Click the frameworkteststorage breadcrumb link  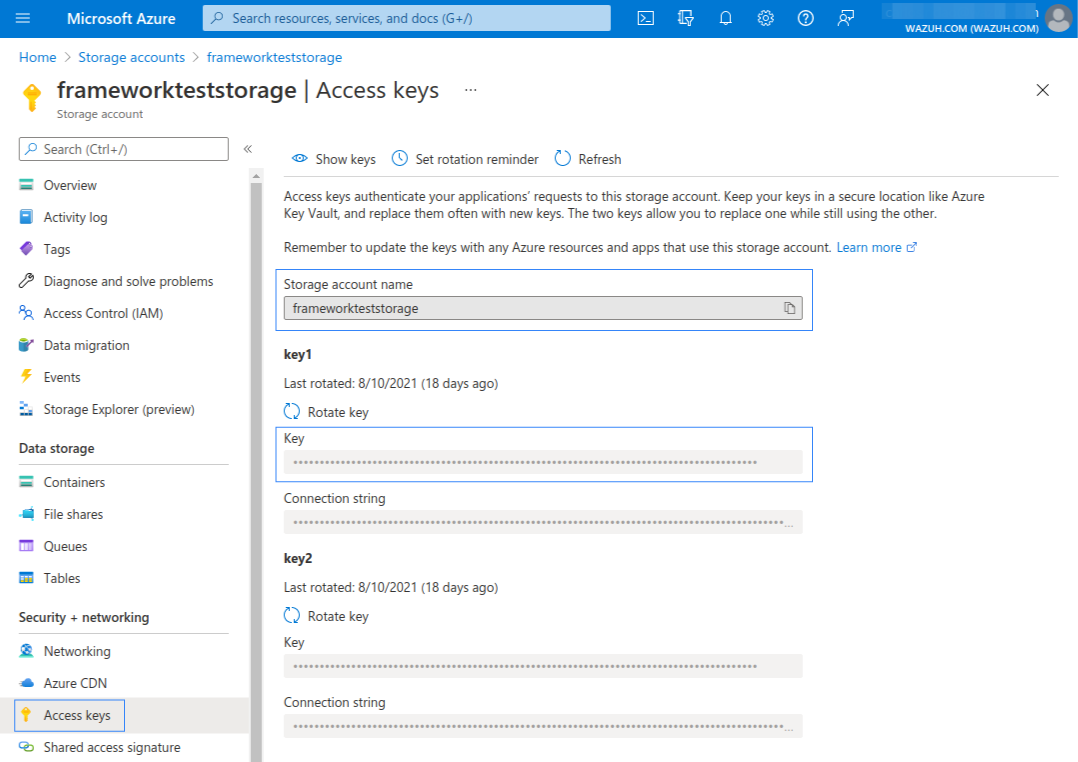(274, 57)
